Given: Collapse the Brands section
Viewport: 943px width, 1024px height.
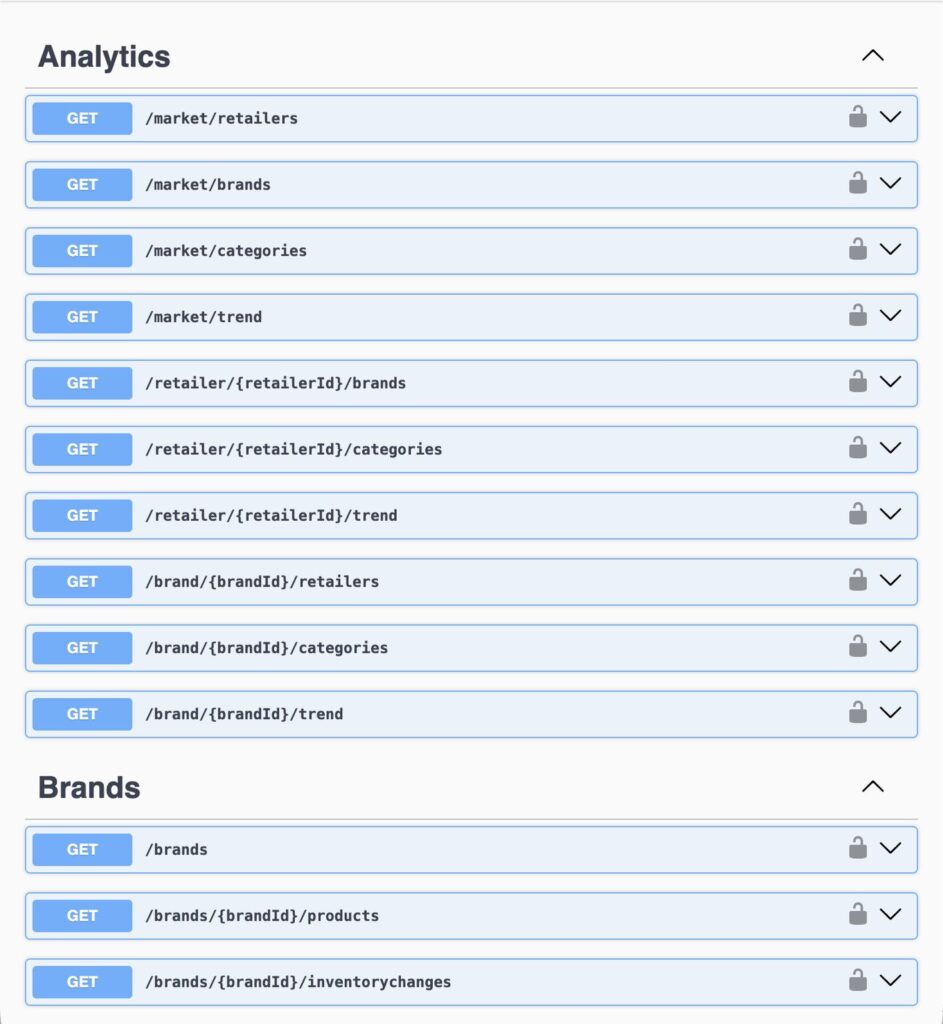Looking at the screenshot, I should coord(872,787).
